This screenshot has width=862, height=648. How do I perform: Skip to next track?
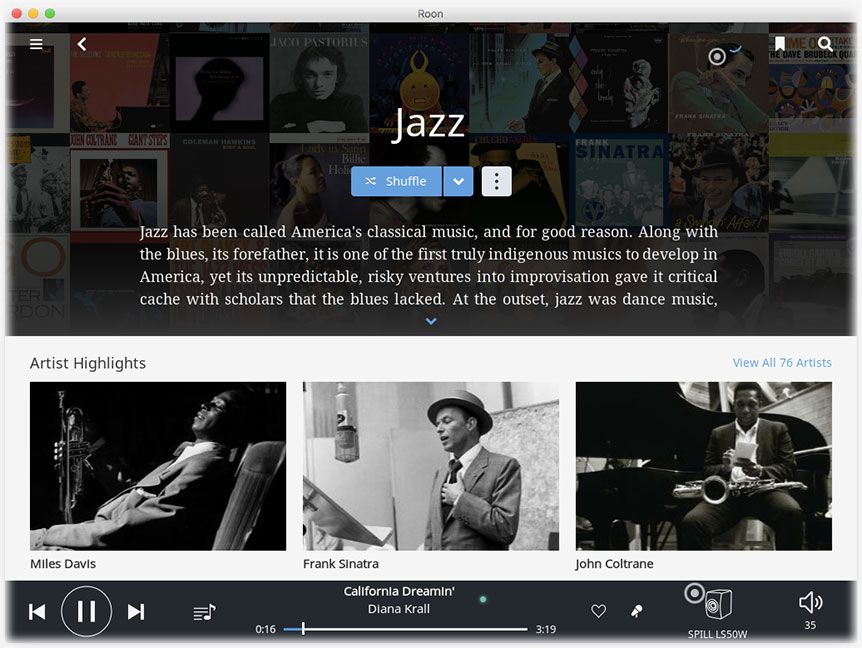point(136,612)
